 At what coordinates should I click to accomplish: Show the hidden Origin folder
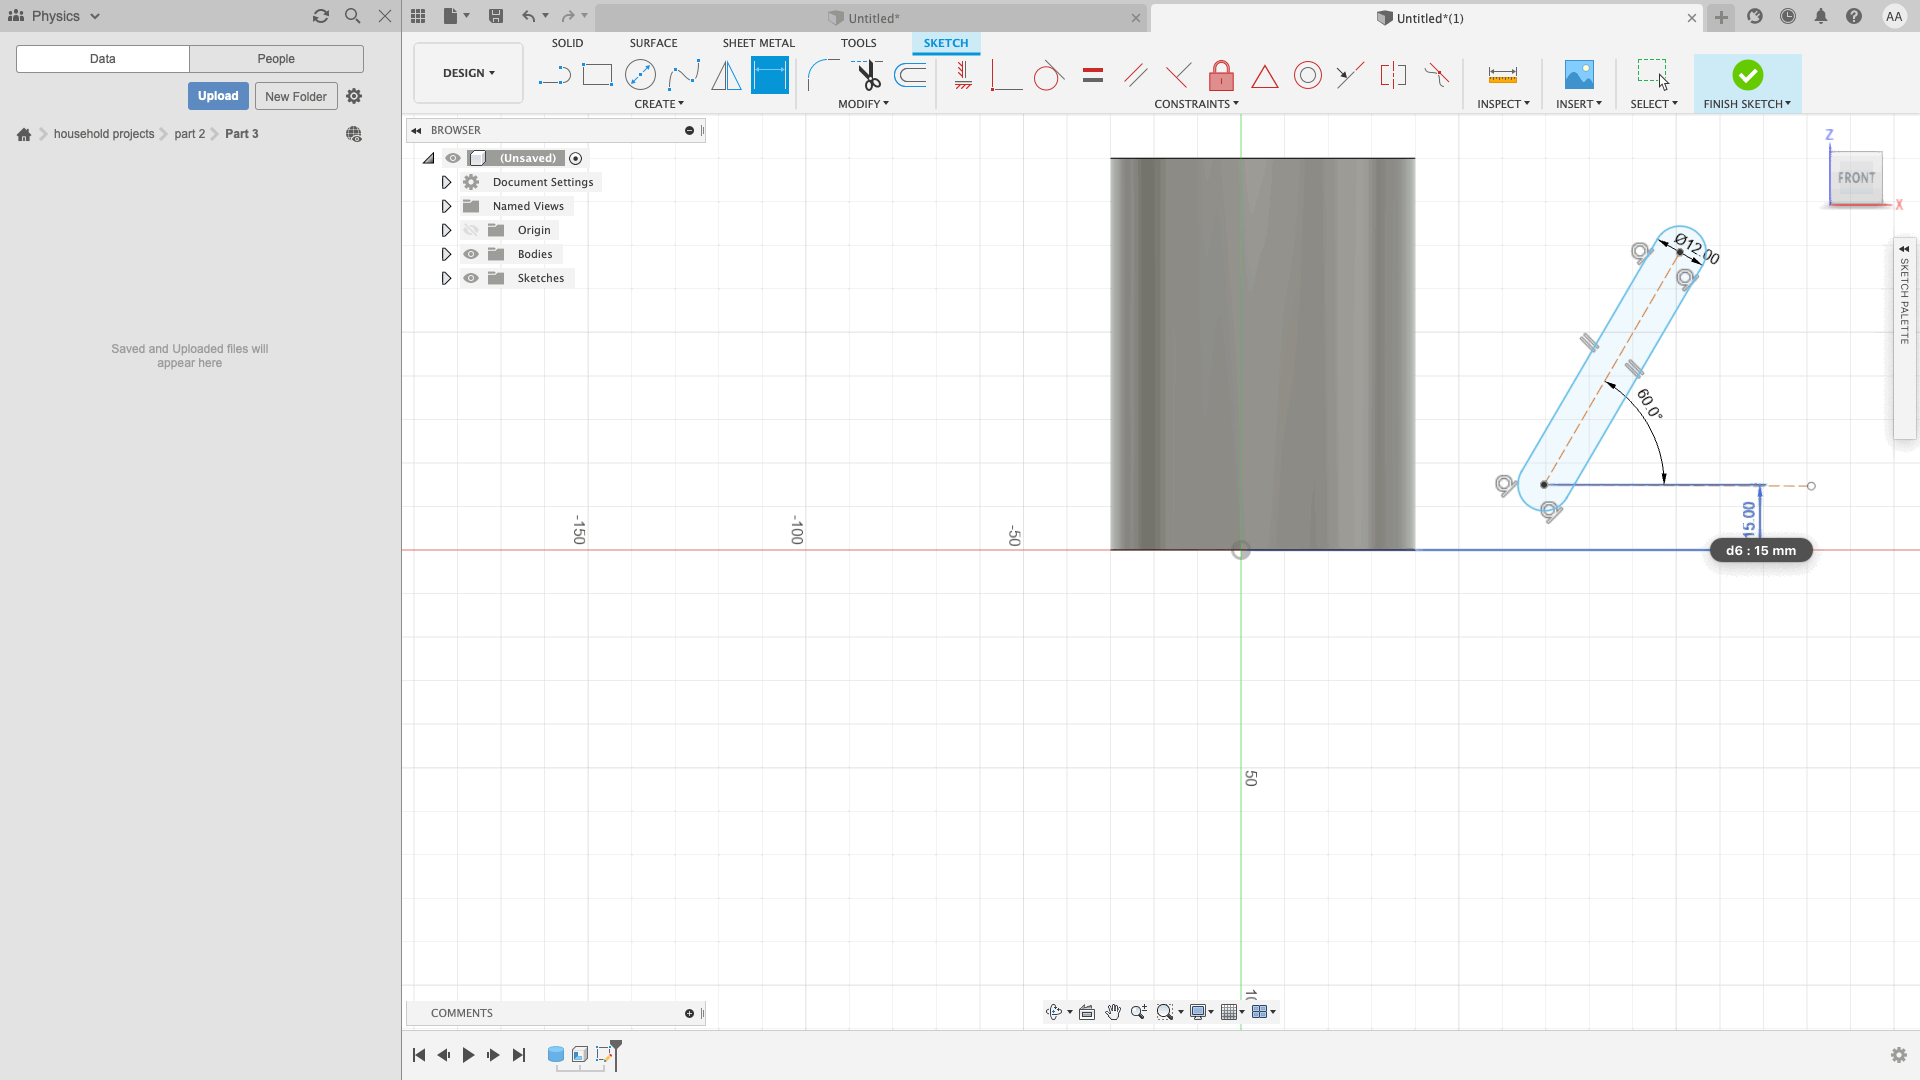tap(471, 230)
